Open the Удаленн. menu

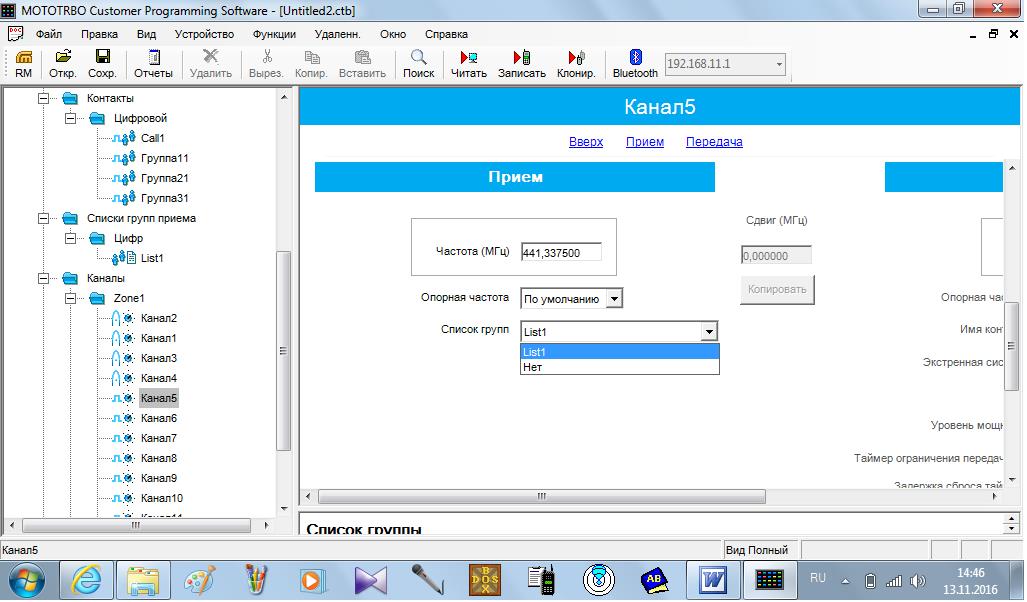[337, 34]
